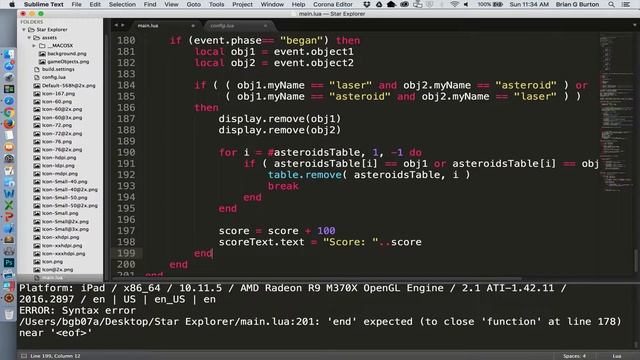Open the Edit menu

pyautogui.click(x=95, y=4)
